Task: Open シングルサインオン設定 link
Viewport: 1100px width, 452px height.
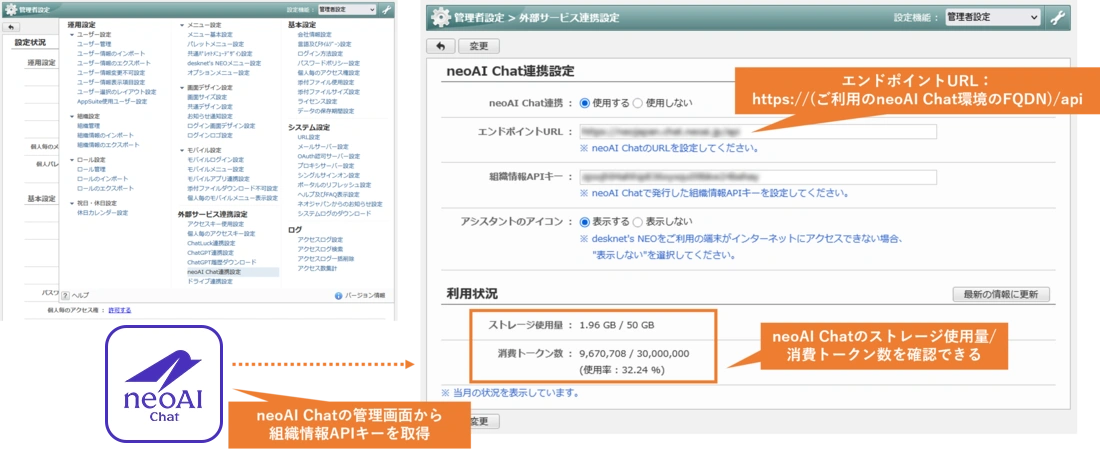Action: point(328,175)
